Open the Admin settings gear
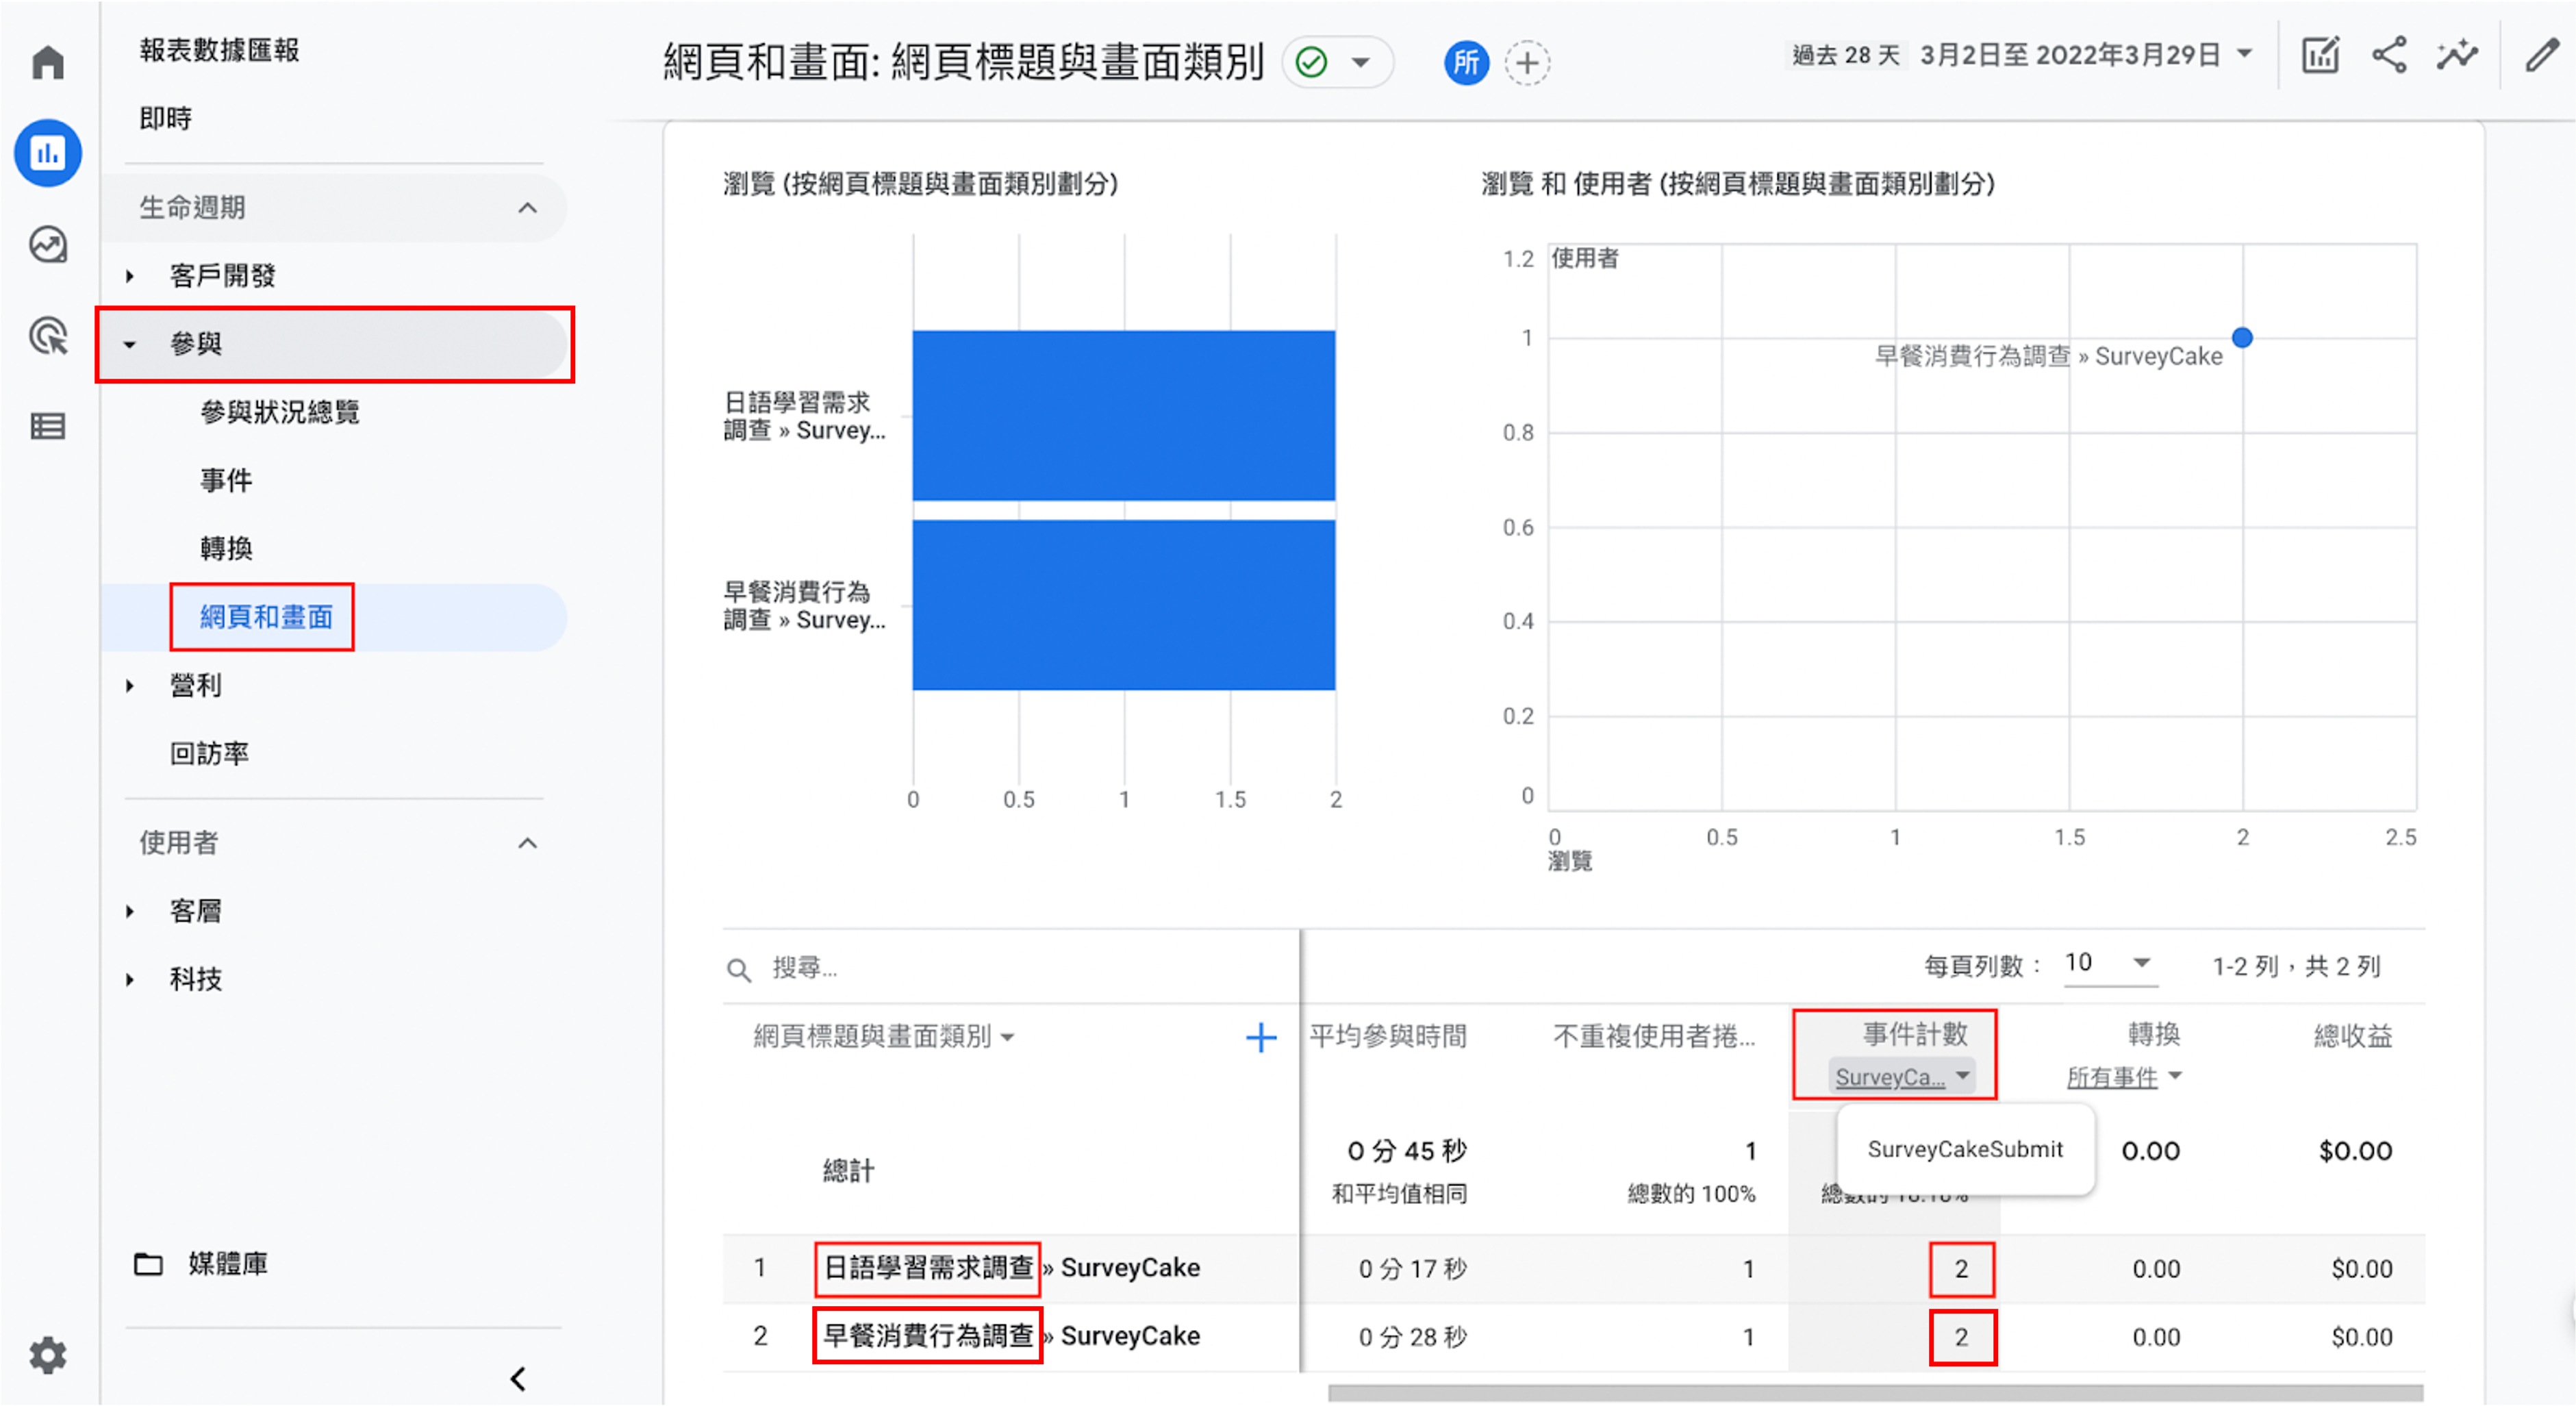 coord(47,1355)
